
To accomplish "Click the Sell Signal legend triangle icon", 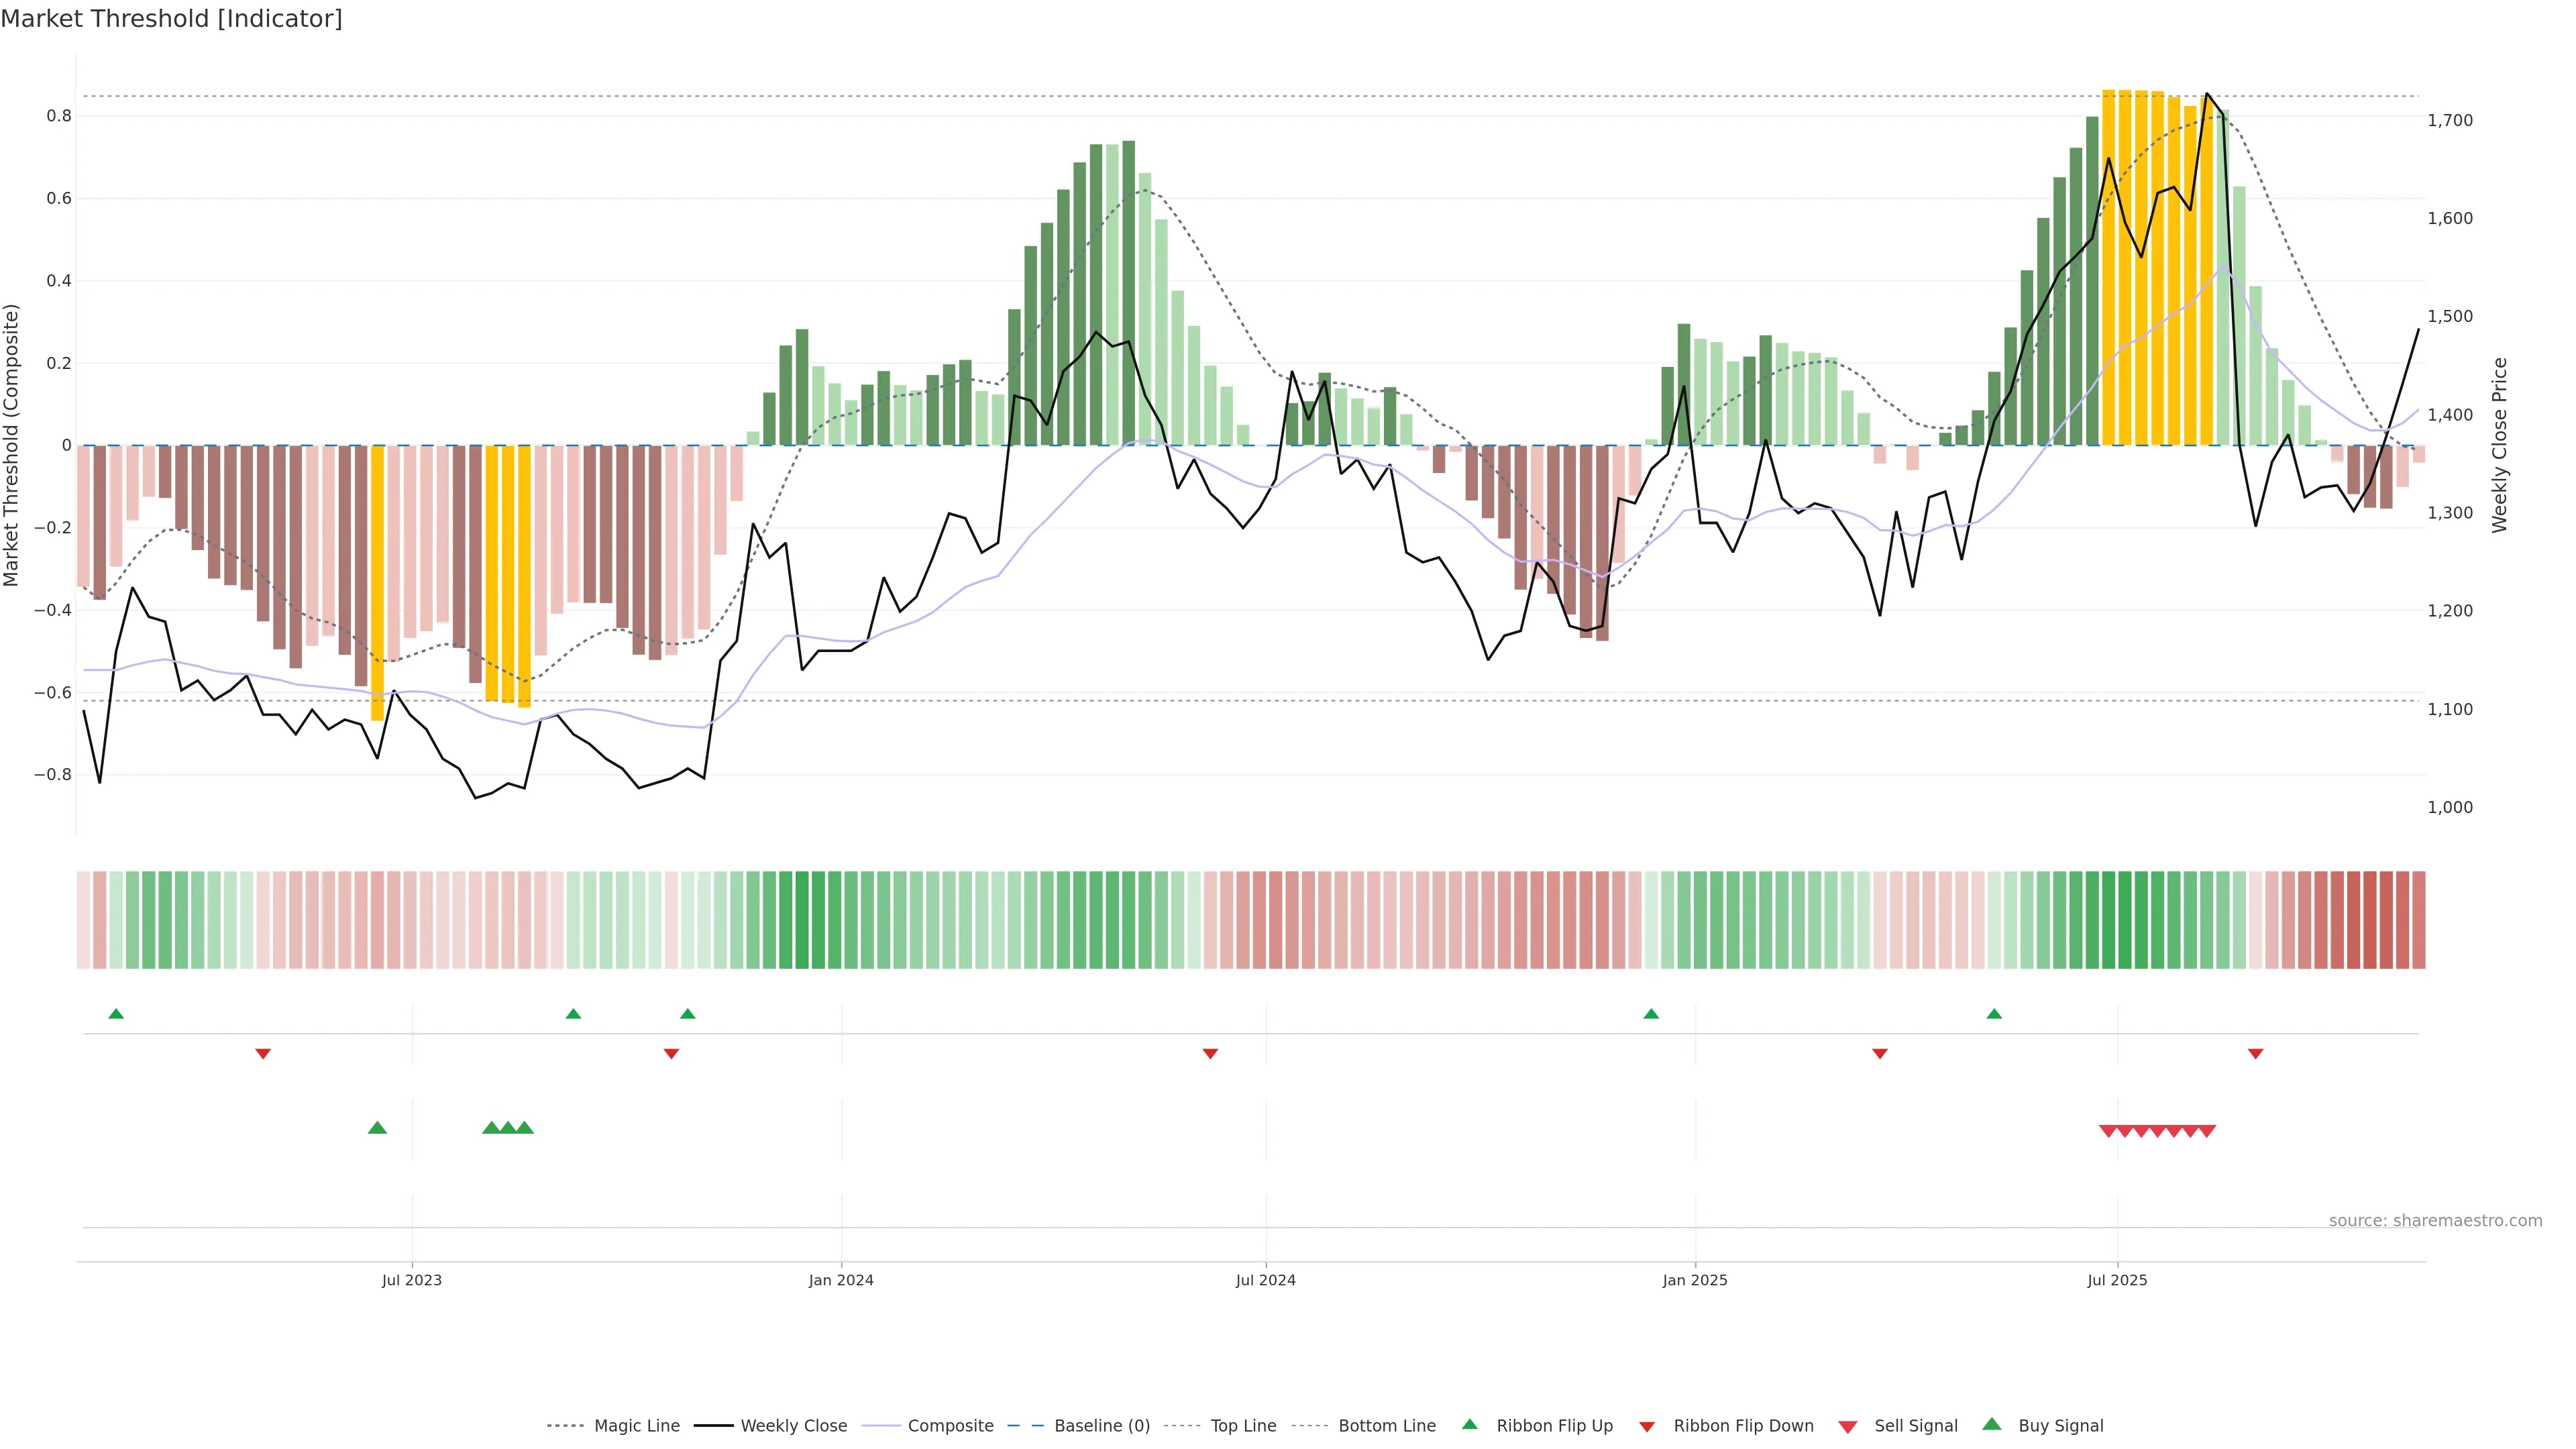I will click(1847, 1427).
